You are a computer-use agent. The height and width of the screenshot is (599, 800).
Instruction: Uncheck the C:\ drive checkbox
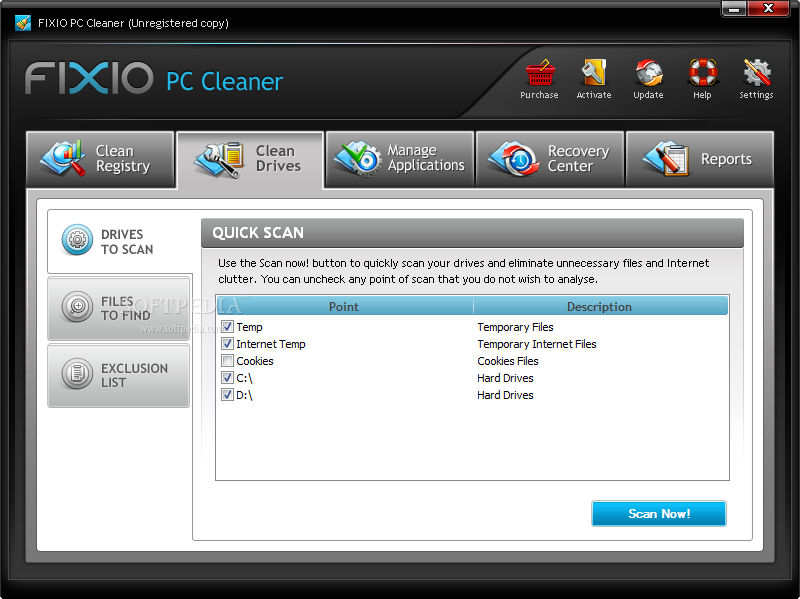coord(228,378)
